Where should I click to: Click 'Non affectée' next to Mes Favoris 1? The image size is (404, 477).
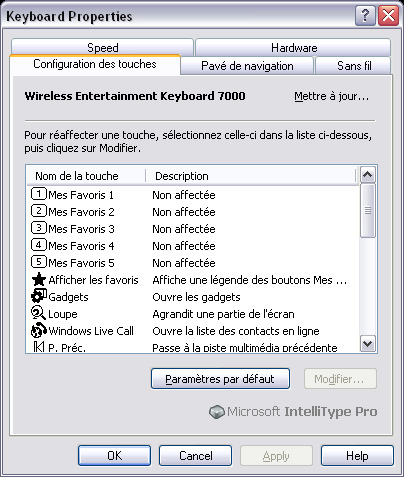[184, 195]
